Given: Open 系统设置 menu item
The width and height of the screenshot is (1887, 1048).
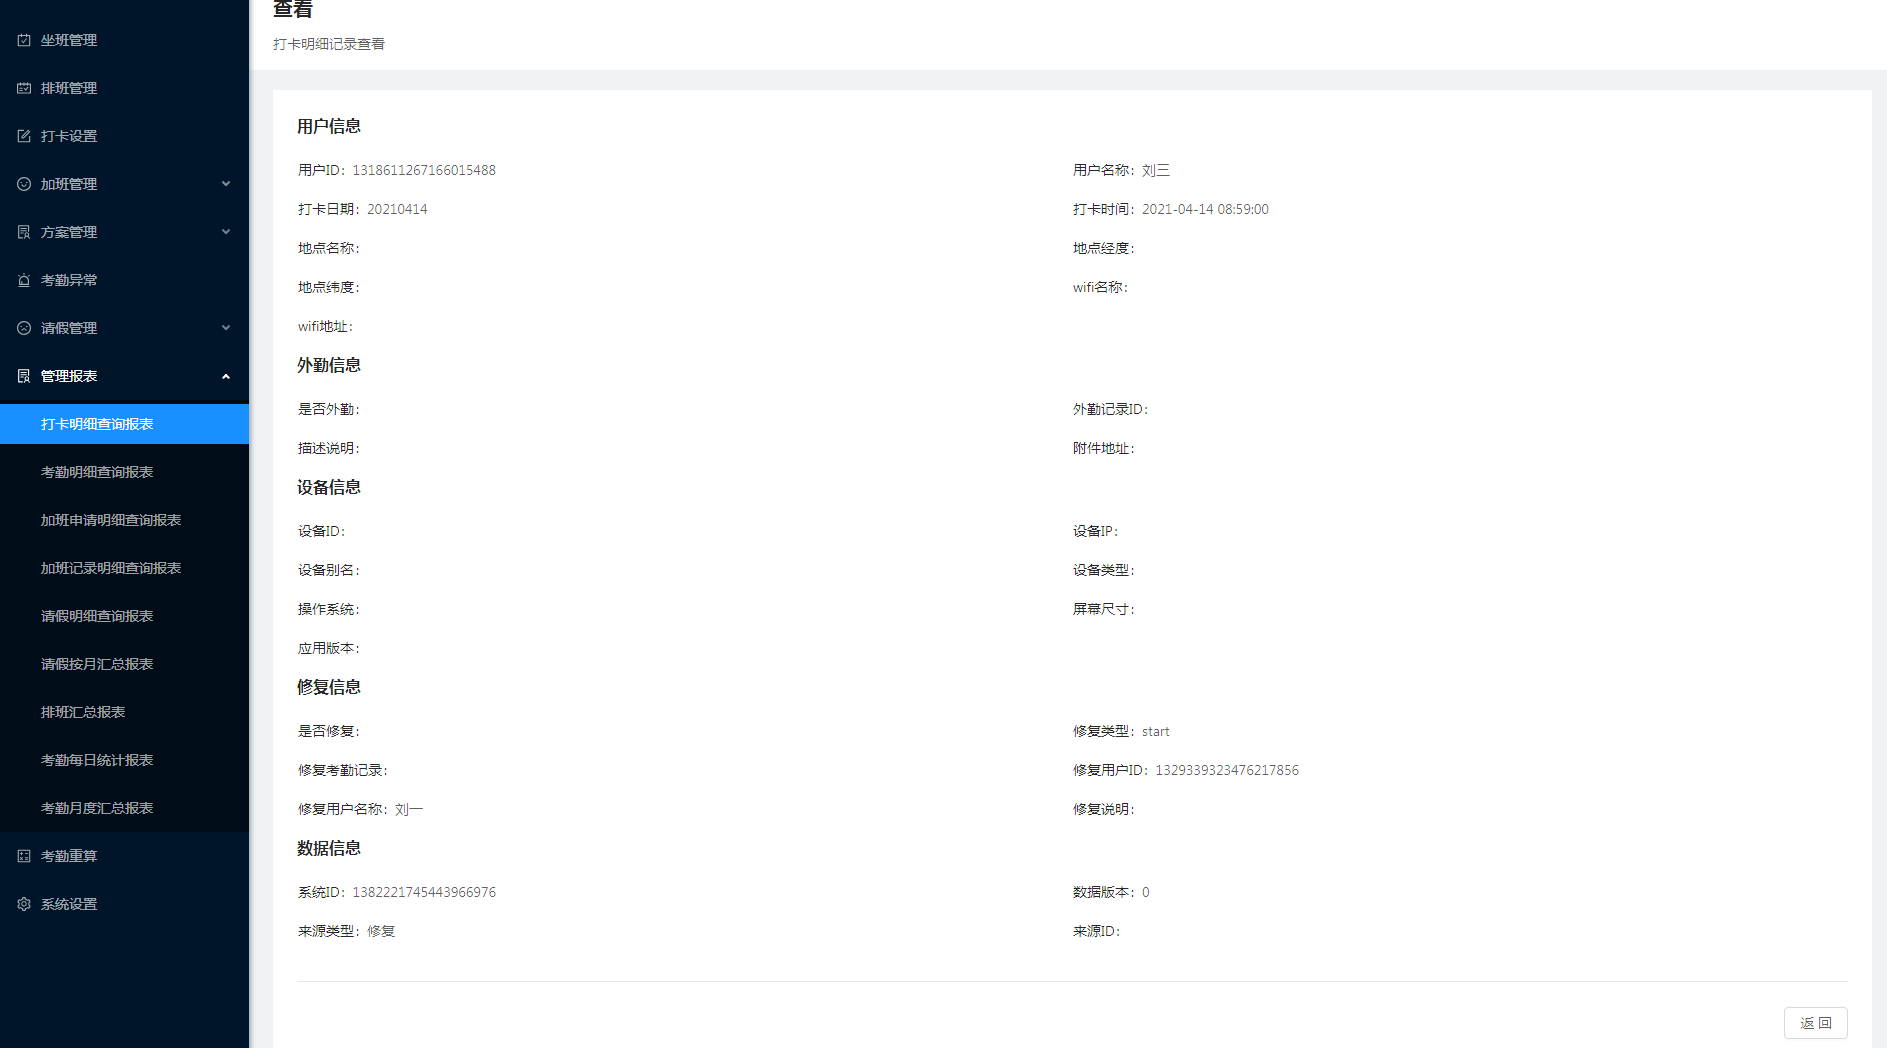Looking at the screenshot, I should (124, 904).
